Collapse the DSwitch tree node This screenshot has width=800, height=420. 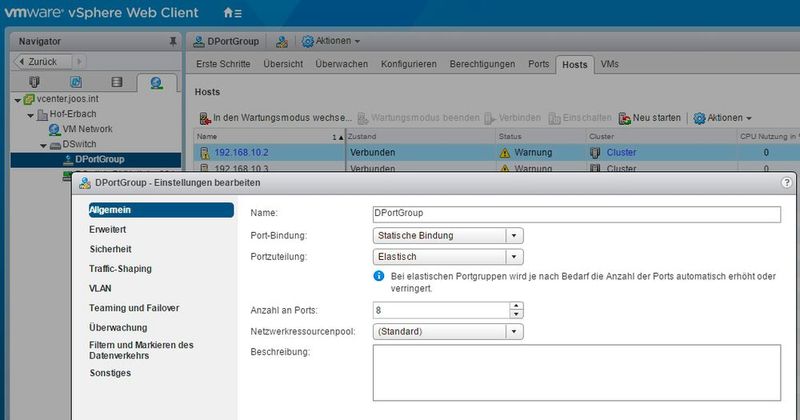[43, 145]
